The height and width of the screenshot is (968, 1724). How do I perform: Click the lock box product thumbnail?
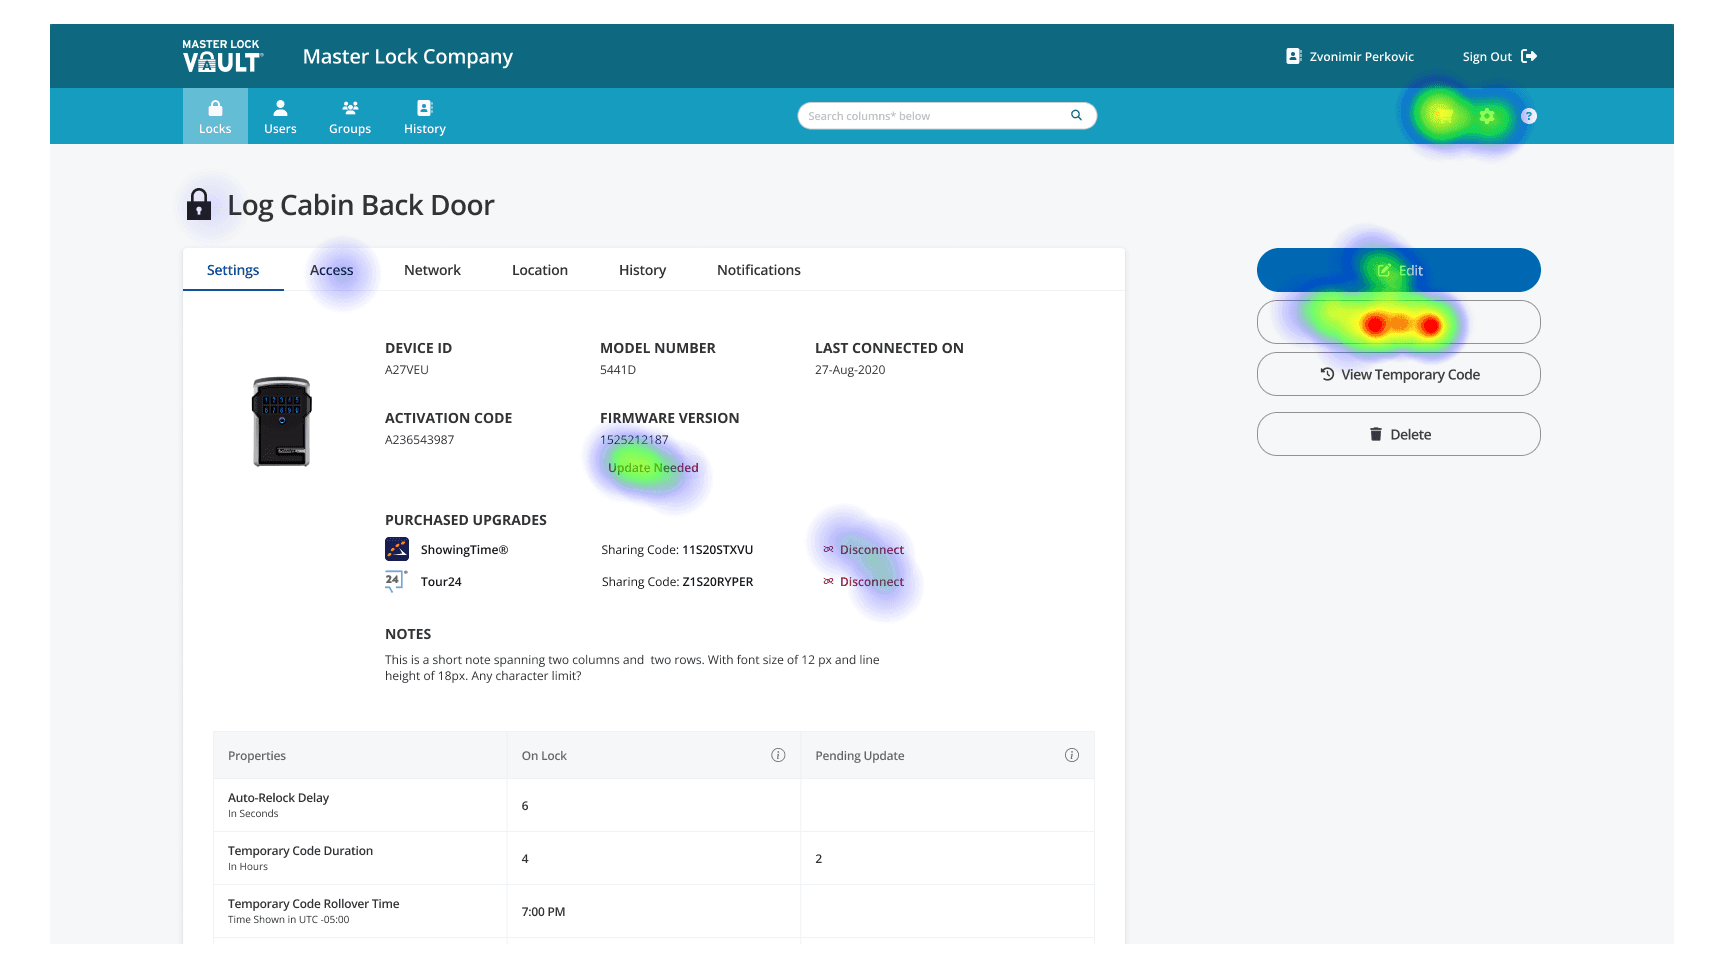coord(282,421)
